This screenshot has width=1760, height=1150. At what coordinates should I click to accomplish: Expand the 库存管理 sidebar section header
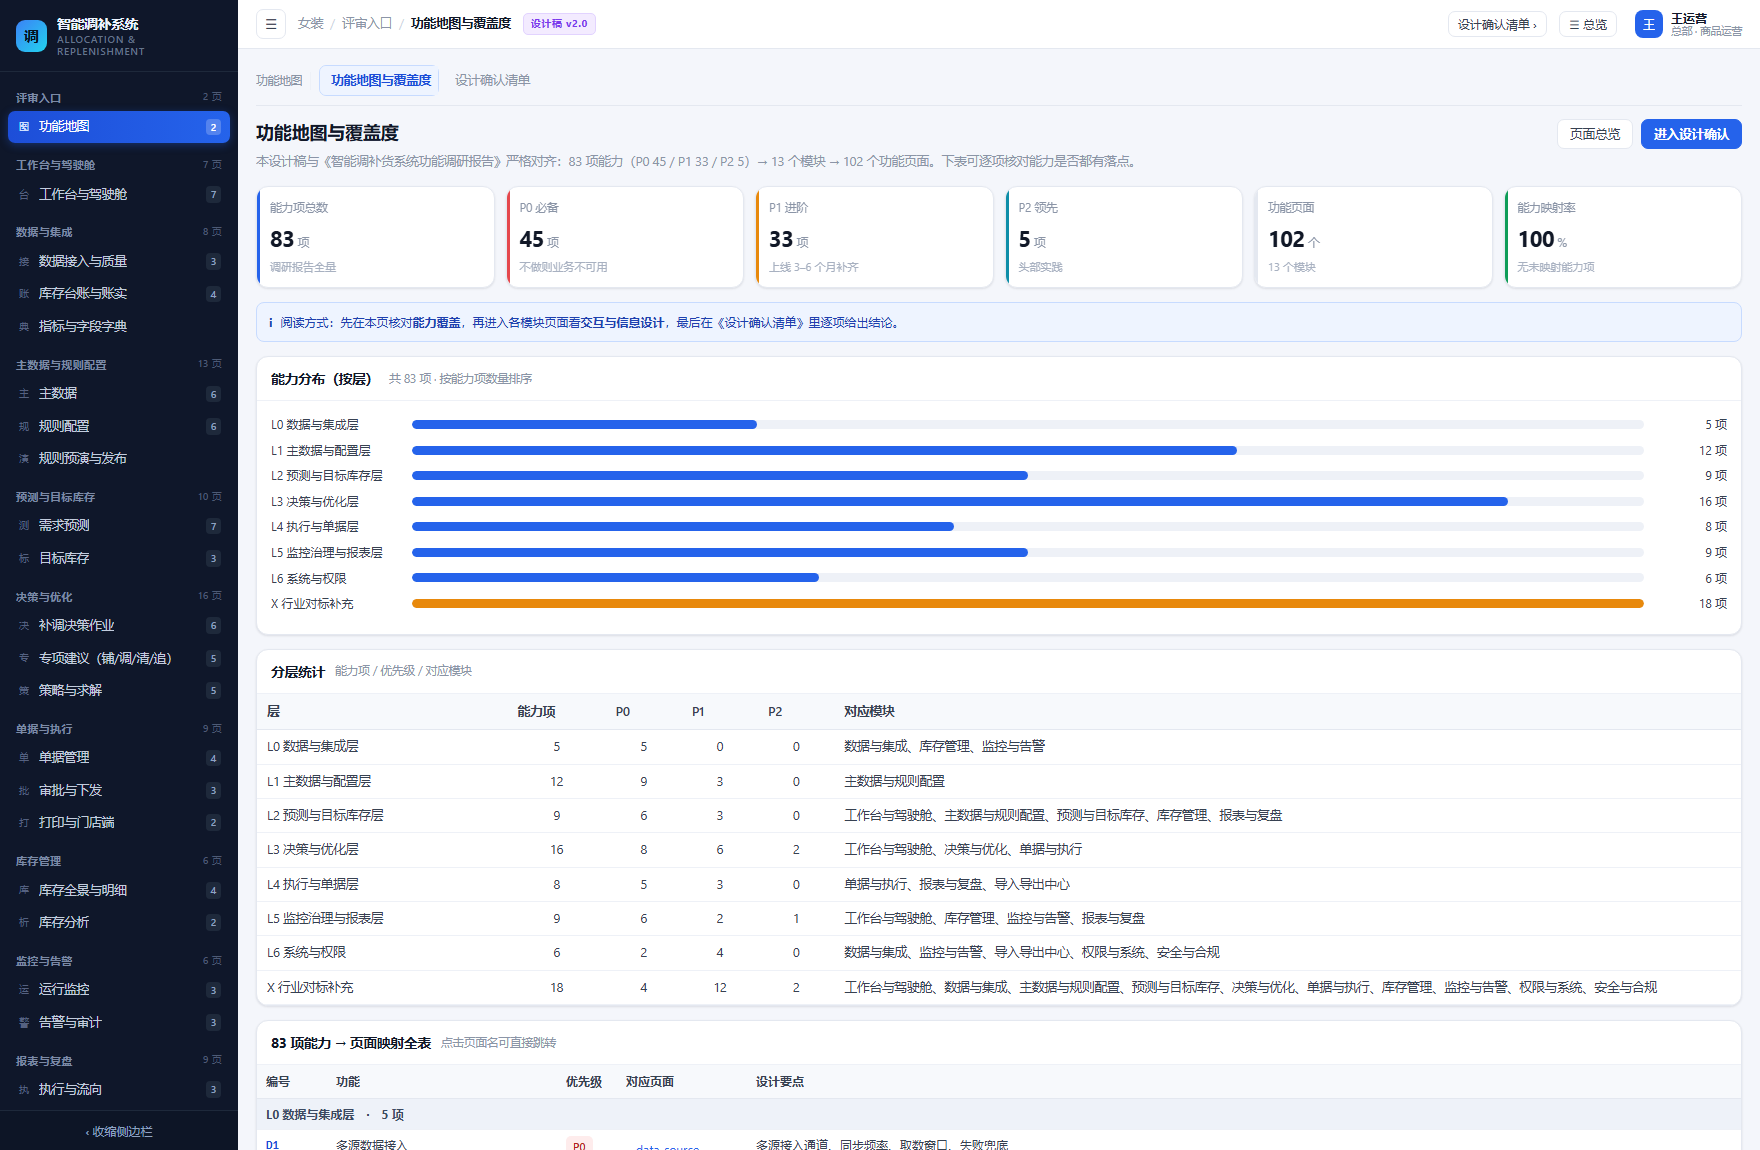(x=119, y=861)
